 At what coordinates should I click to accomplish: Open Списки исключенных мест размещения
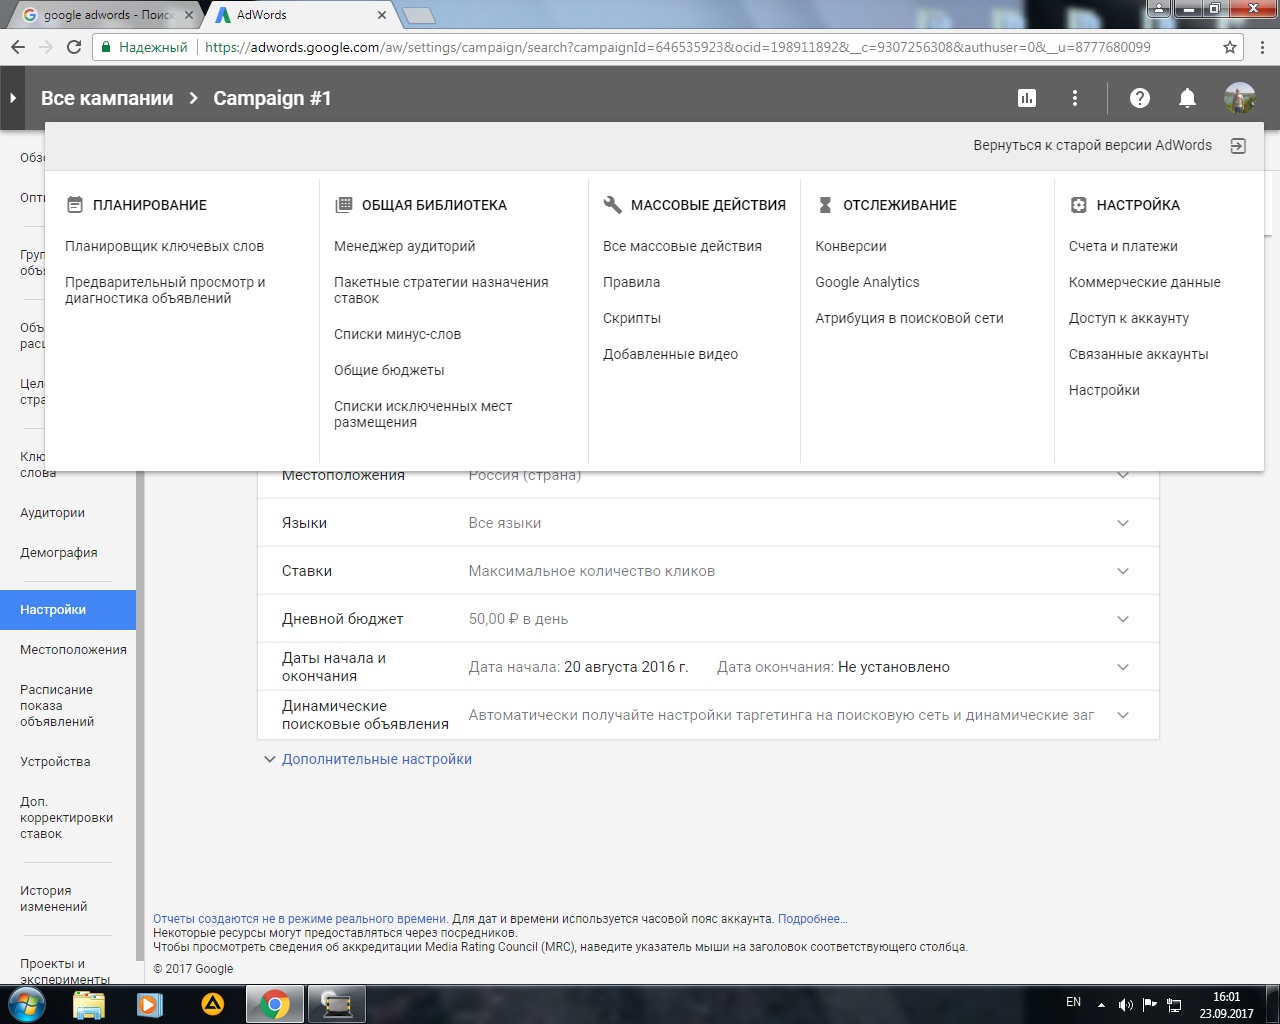pyautogui.click(x=423, y=414)
